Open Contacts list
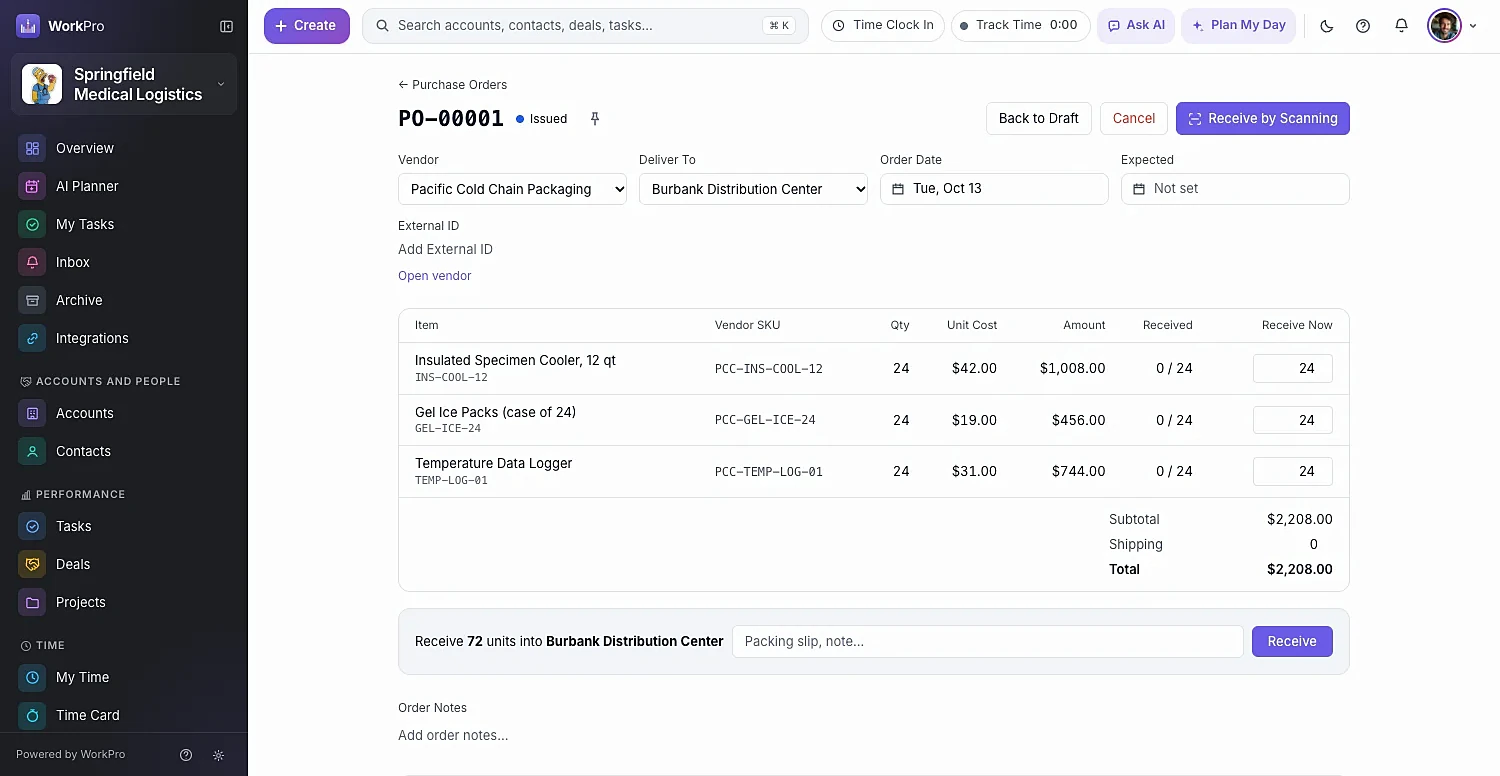The width and height of the screenshot is (1500, 776). (124, 451)
